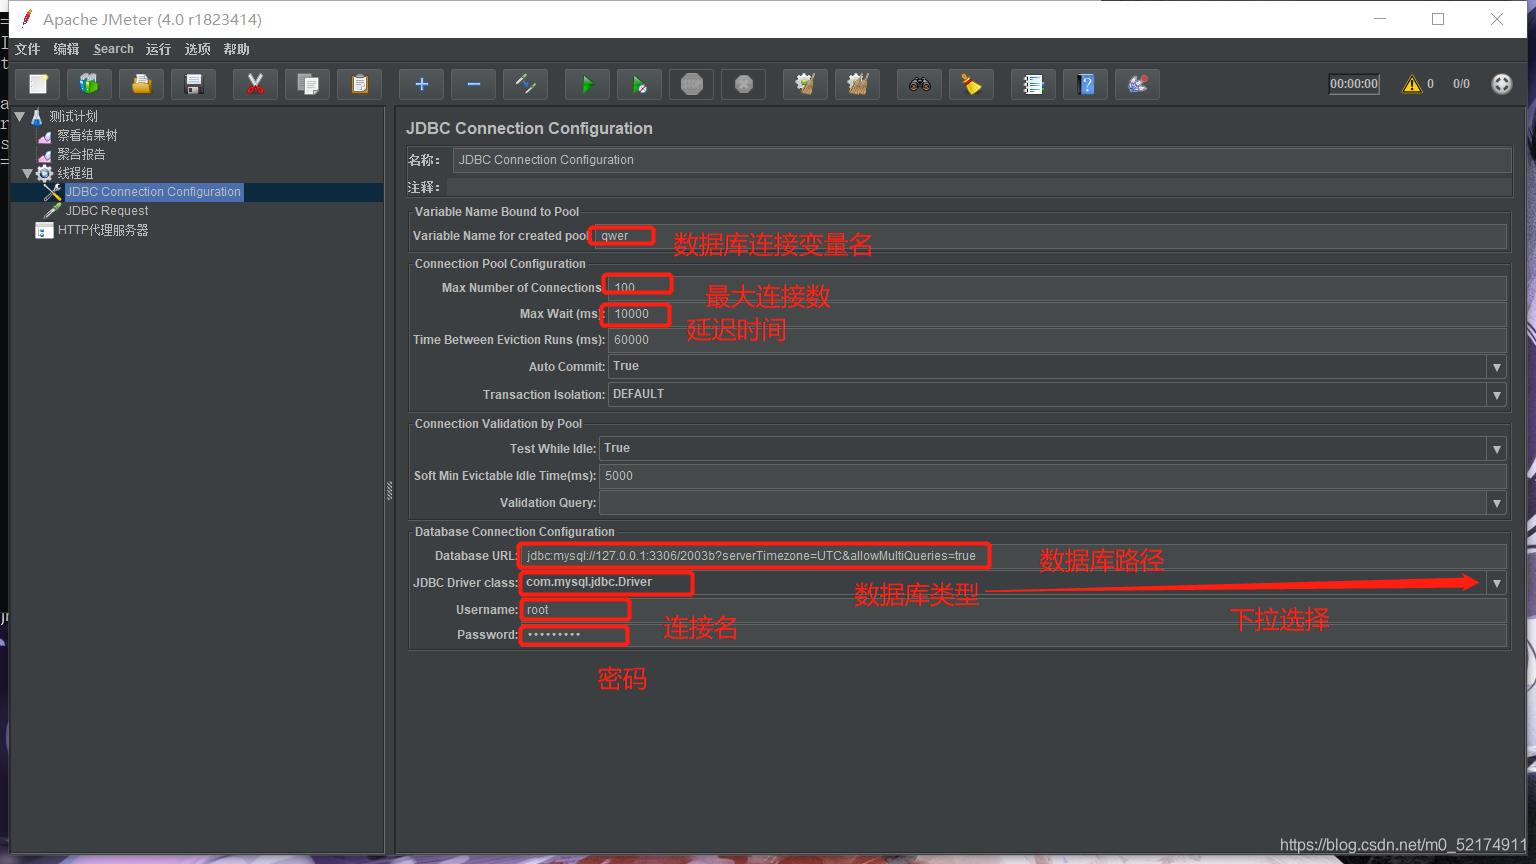Click Start no pauses icon
Image resolution: width=1536 pixels, height=864 pixels.
click(x=640, y=85)
